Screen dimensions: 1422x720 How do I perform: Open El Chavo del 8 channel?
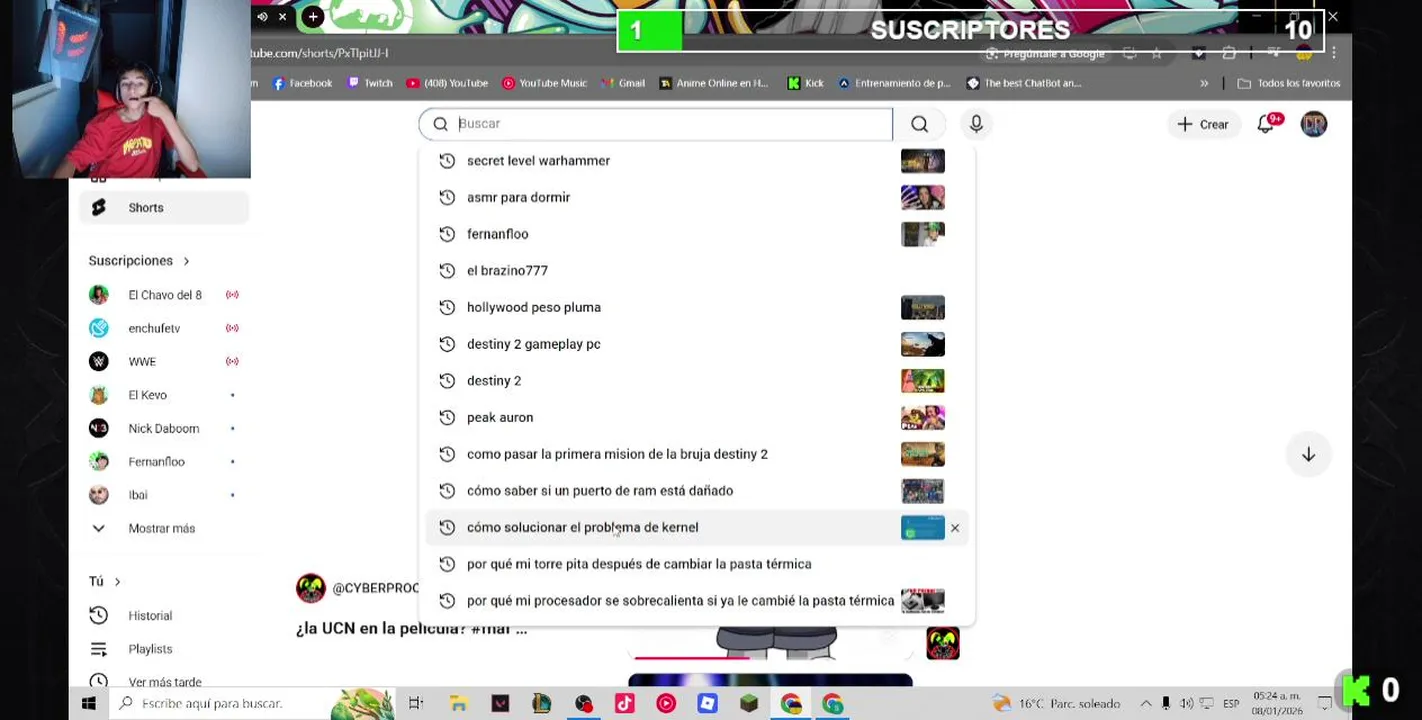[163, 295]
